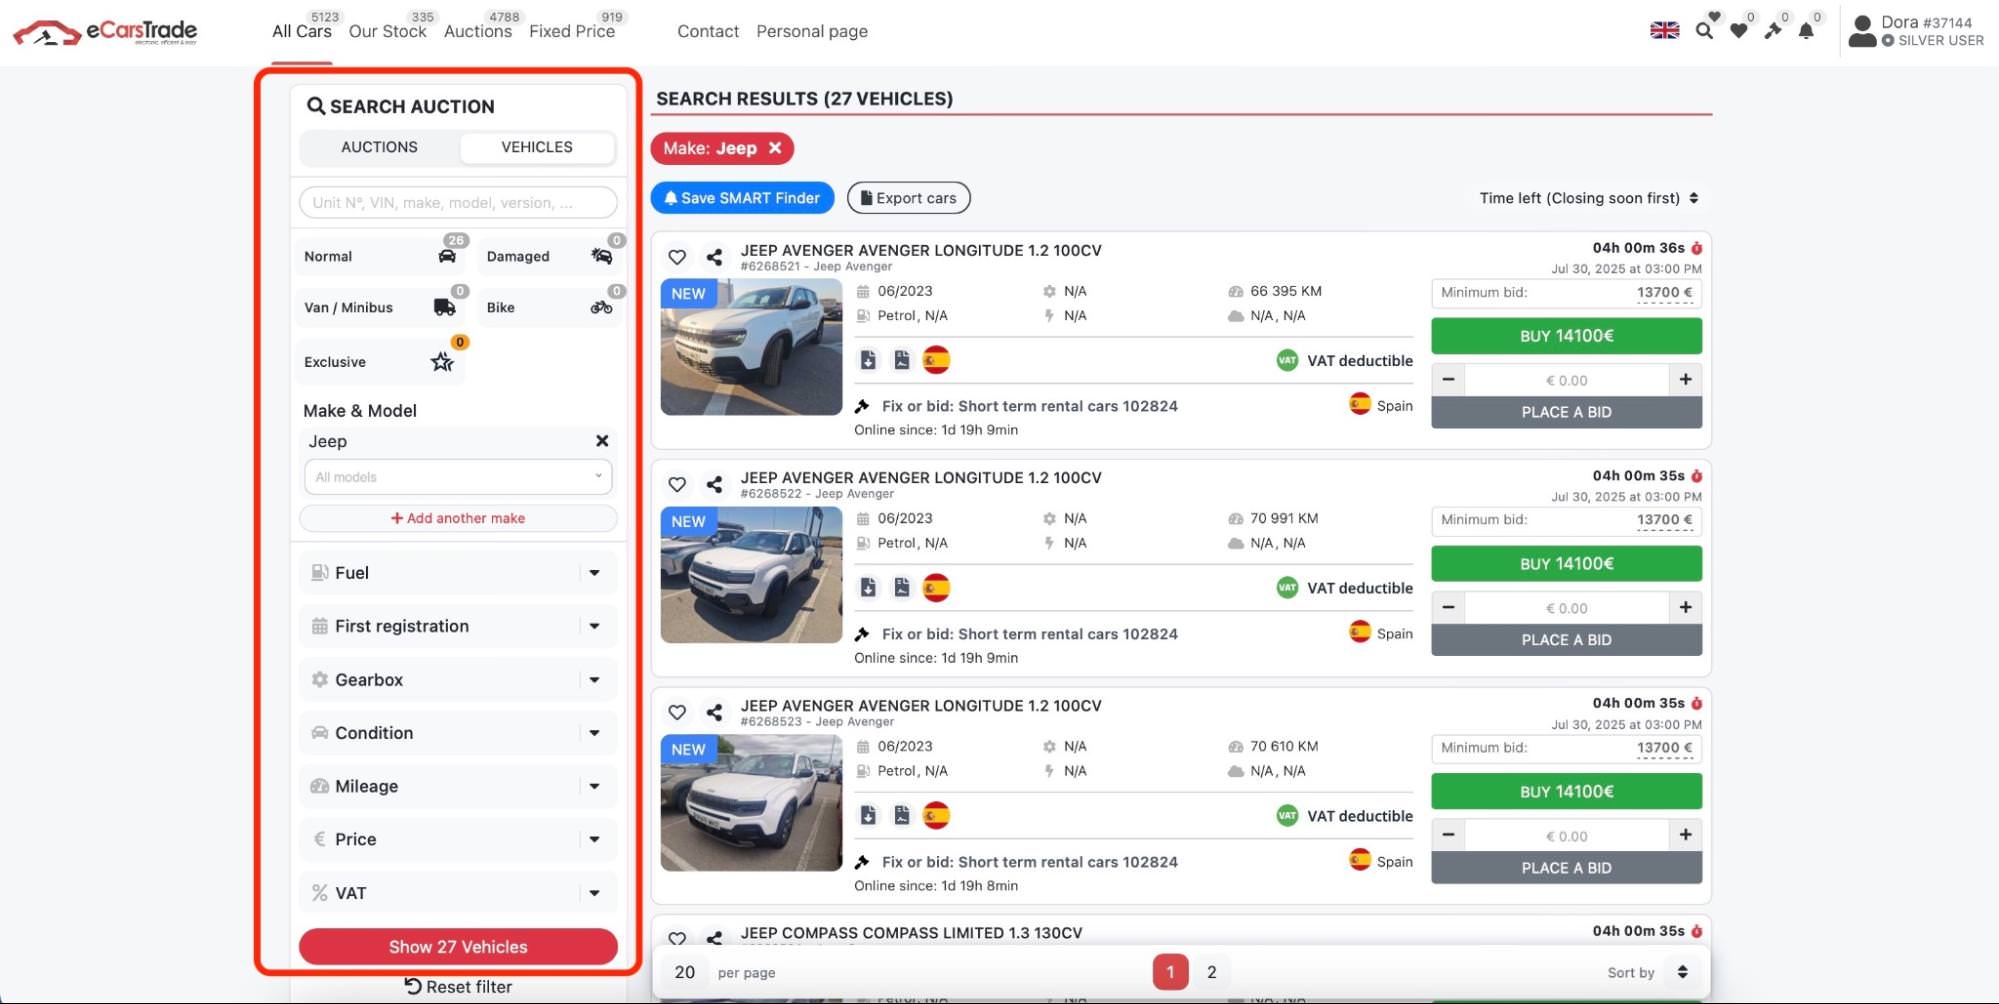Click VAT deductible badge on first listing
Viewport: 1999px width, 1004px height.
point(1344,360)
